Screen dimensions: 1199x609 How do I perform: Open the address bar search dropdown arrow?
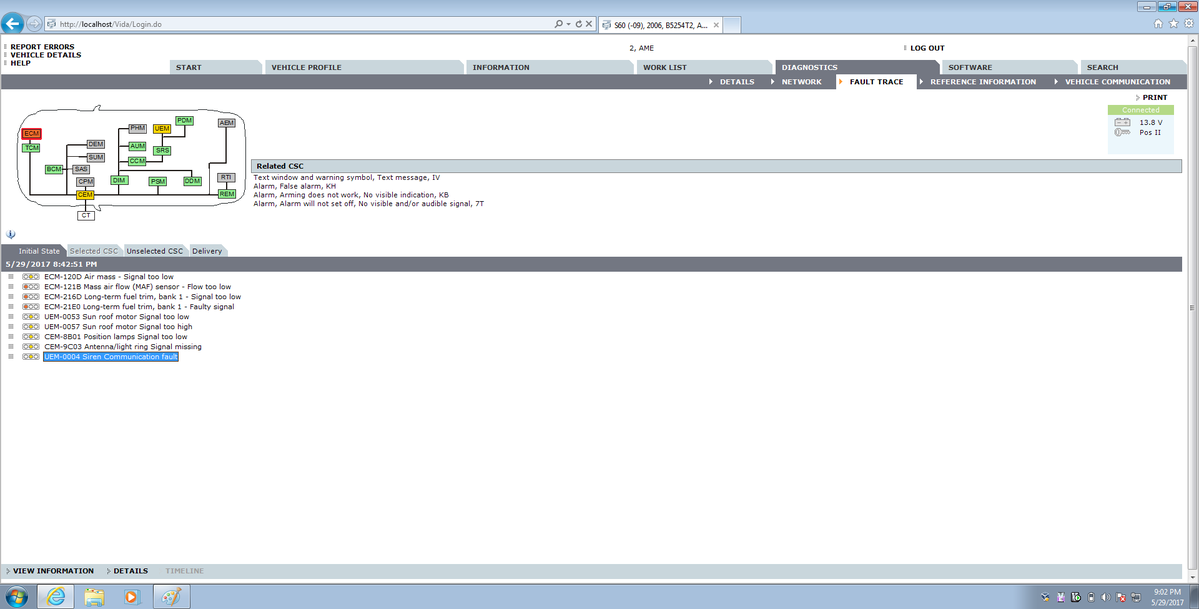pos(567,23)
